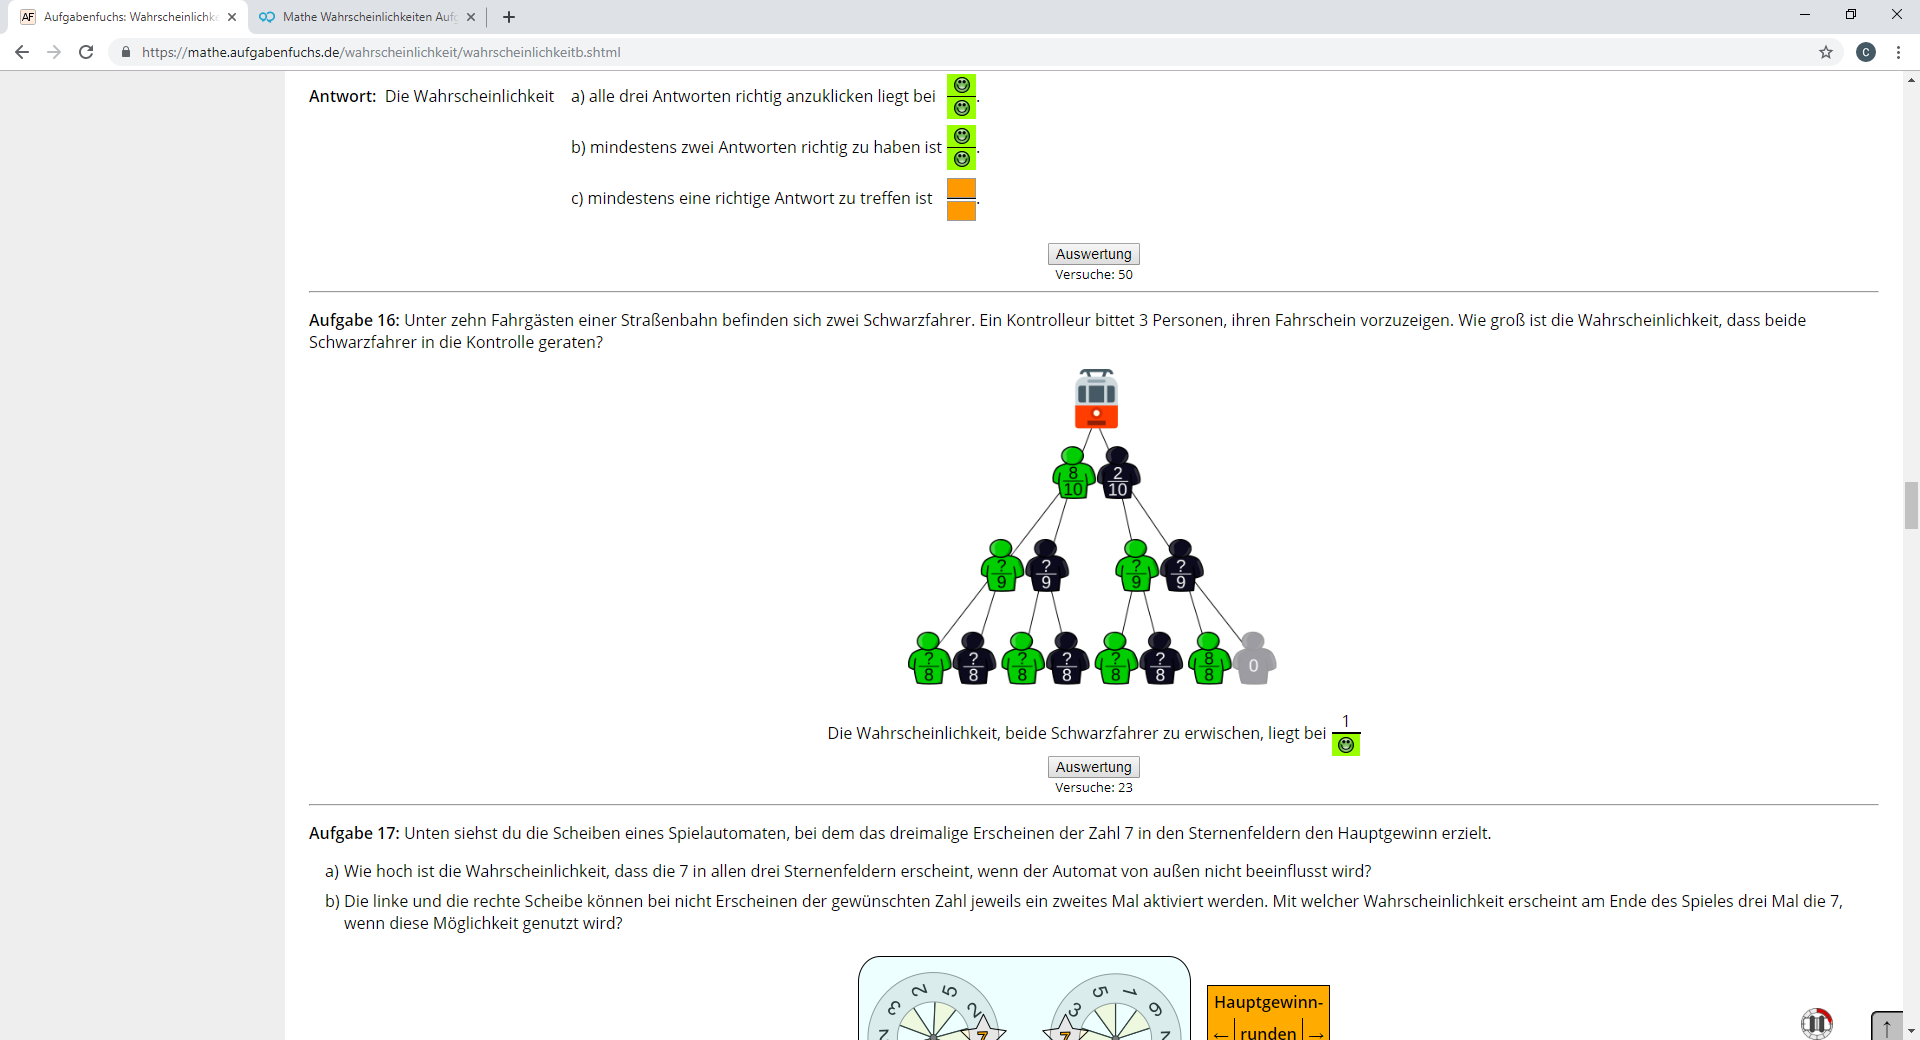Open the user profile avatar menu
The height and width of the screenshot is (1040, 1920).
(x=1866, y=52)
